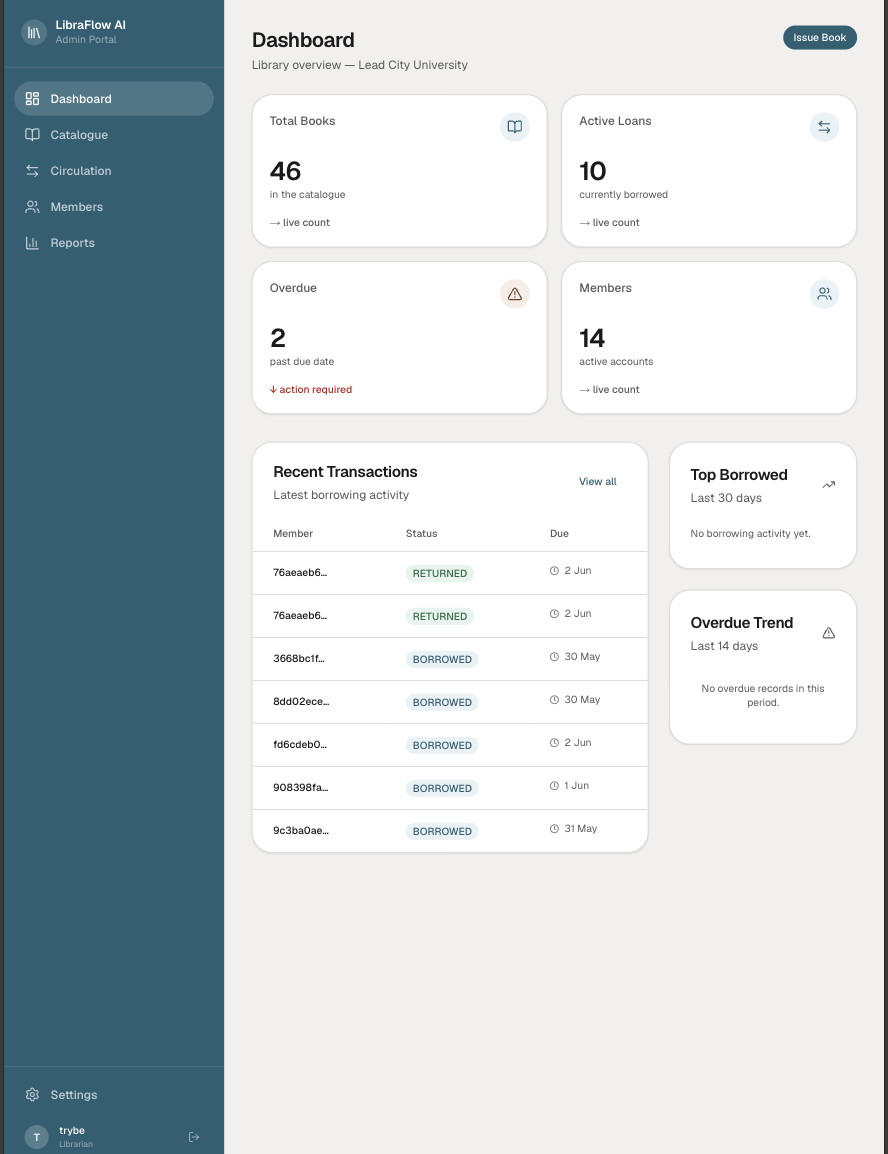Click the action required link on Overdue
This screenshot has height=1154, width=888.
click(x=310, y=389)
